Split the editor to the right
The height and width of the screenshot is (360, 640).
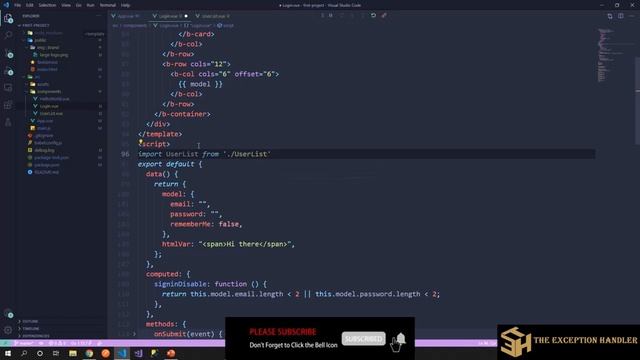click(x=620, y=16)
